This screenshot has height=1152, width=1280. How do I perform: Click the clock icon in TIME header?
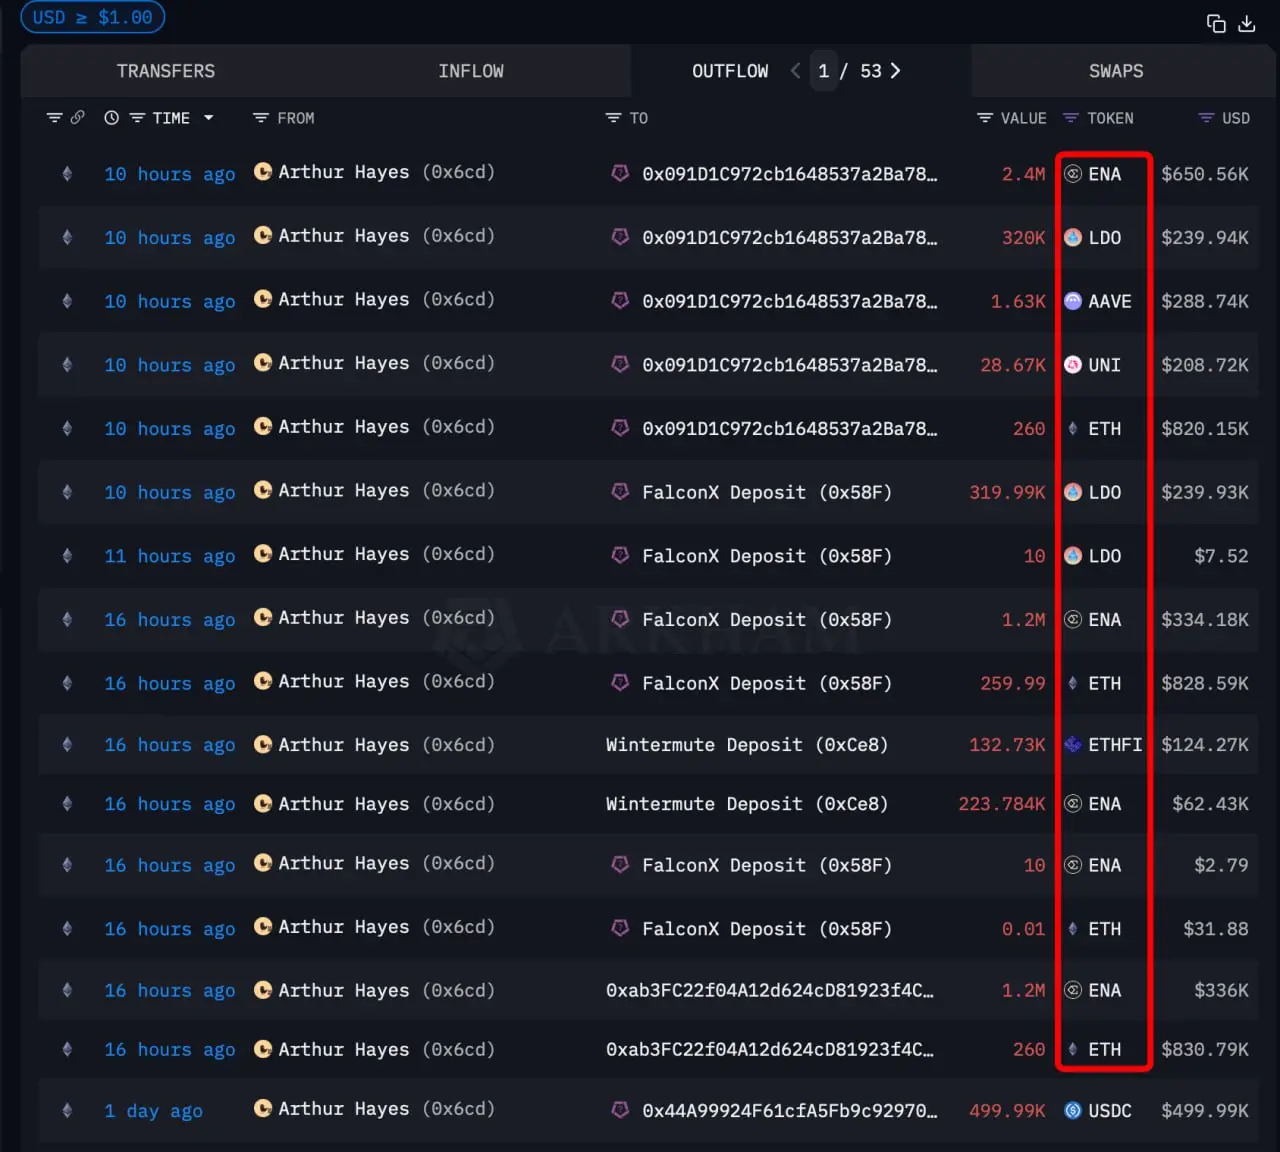click(x=112, y=118)
